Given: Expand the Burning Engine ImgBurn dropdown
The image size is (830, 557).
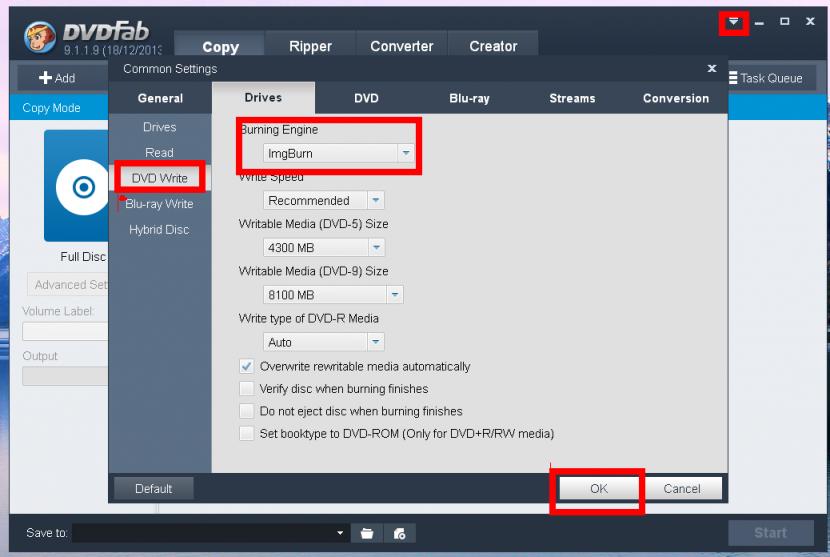Looking at the screenshot, I should [x=406, y=153].
